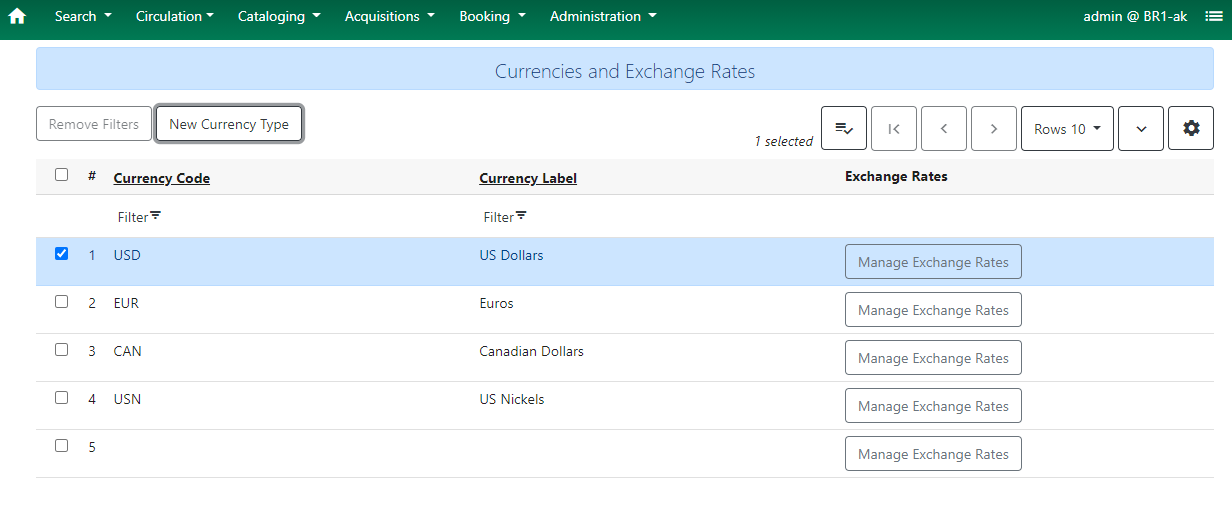
Task: Click the US Nickels label cell
Action: [x=512, y=399]
